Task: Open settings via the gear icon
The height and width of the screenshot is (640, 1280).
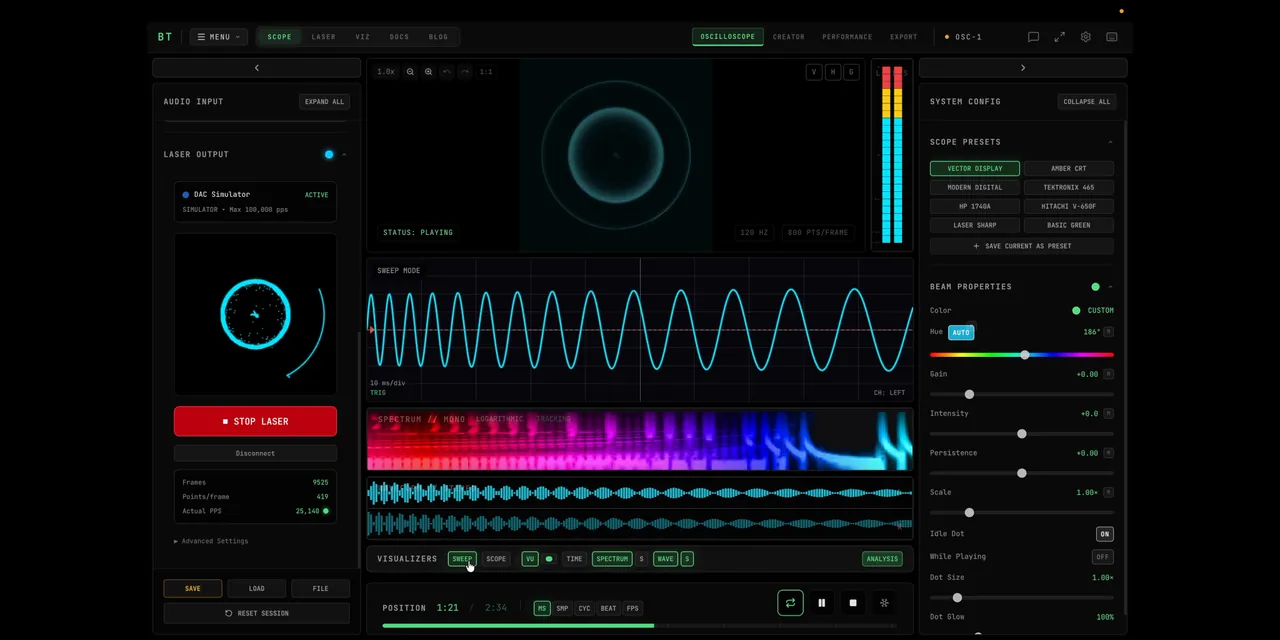Action: [1086, 37]
